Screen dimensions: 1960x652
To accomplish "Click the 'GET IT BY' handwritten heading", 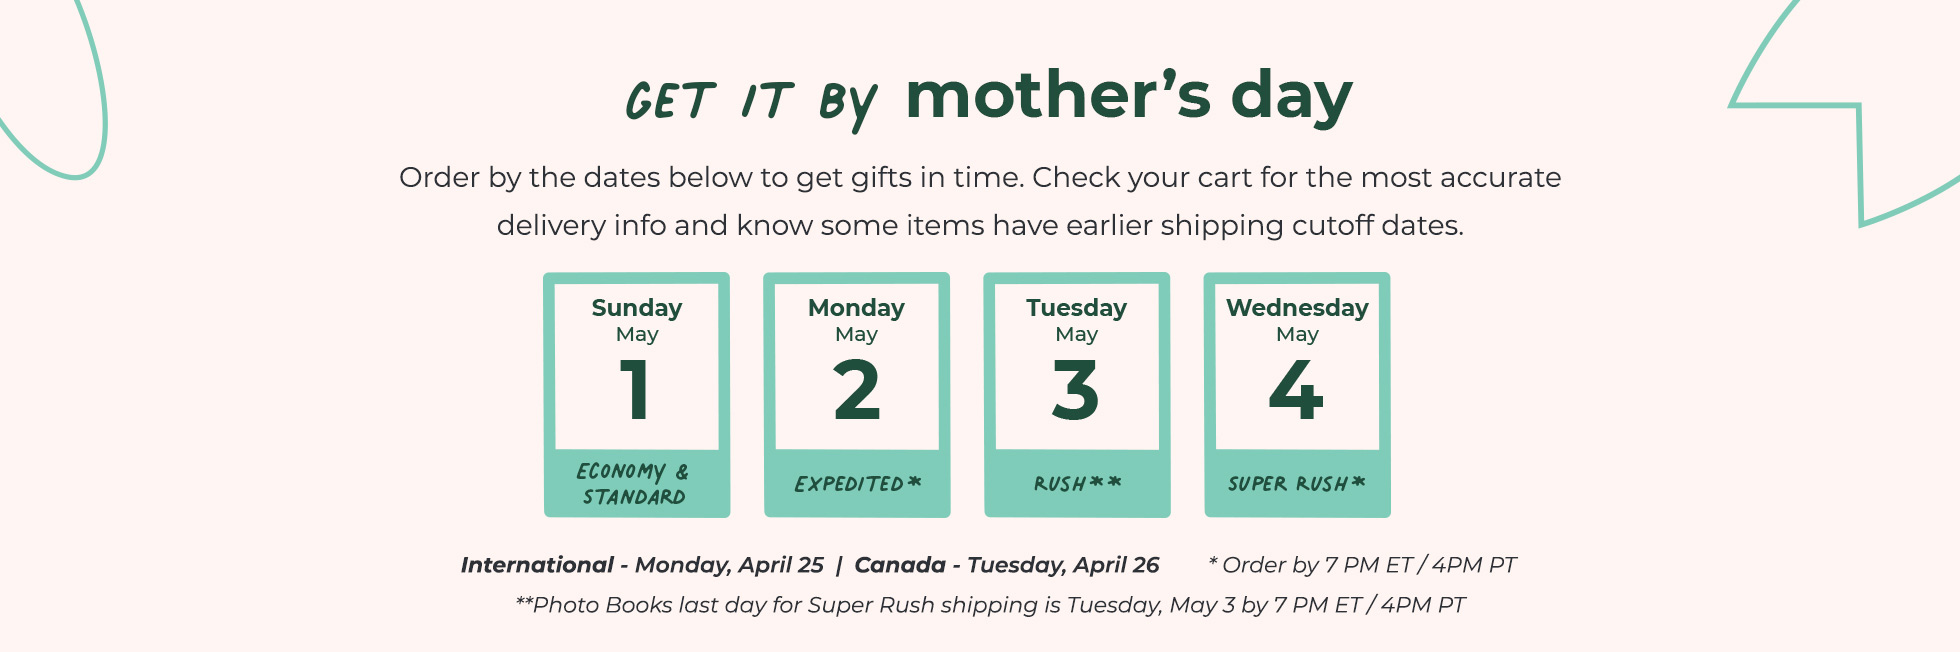I will [752, 102].
